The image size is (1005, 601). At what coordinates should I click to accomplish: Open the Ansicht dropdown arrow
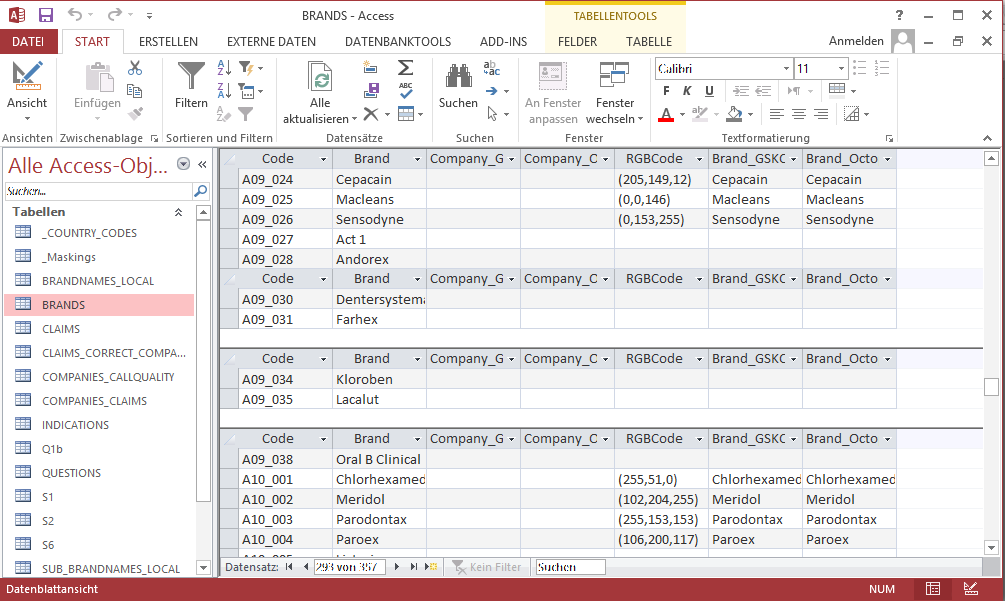tap(27, 119)
